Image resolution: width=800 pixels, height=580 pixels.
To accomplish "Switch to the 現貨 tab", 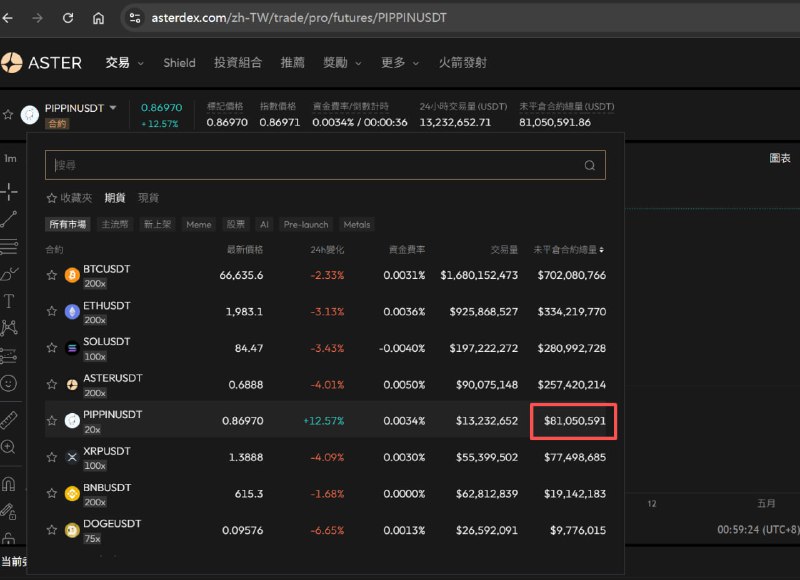I will coord(147,197).
